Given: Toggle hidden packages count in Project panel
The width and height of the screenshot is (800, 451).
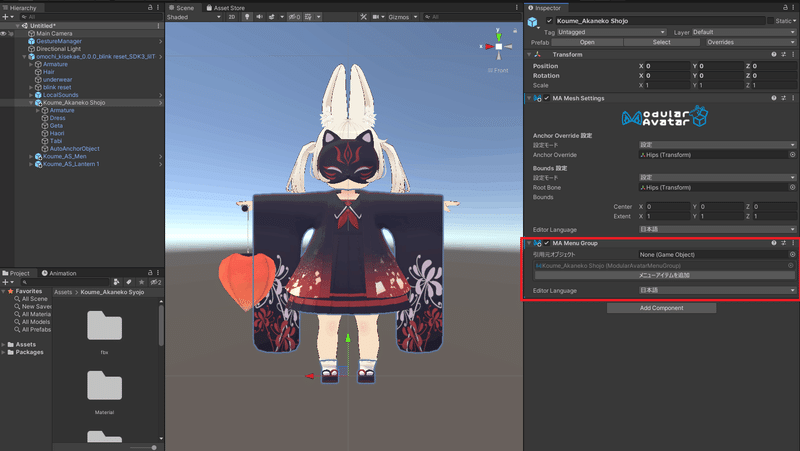Looking at the screenshot, I should [x=156, y=282].
